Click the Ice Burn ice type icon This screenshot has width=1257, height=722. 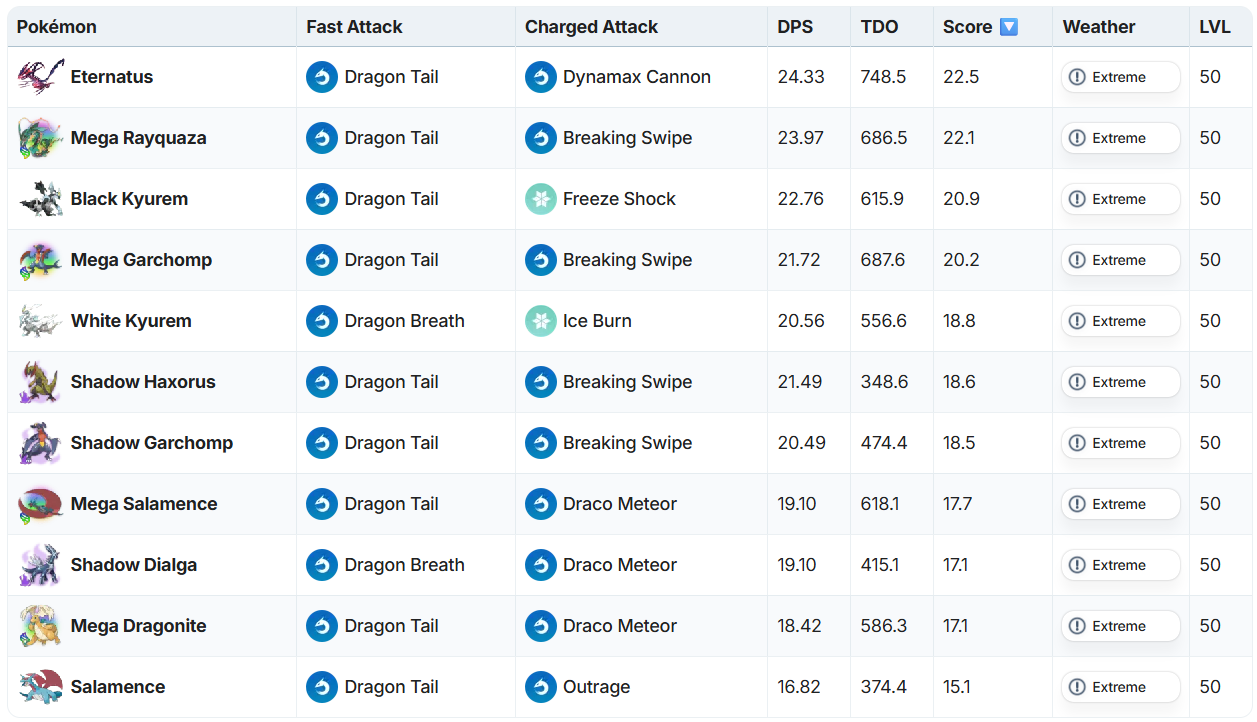pyautogui.click(x=541, y=321)
